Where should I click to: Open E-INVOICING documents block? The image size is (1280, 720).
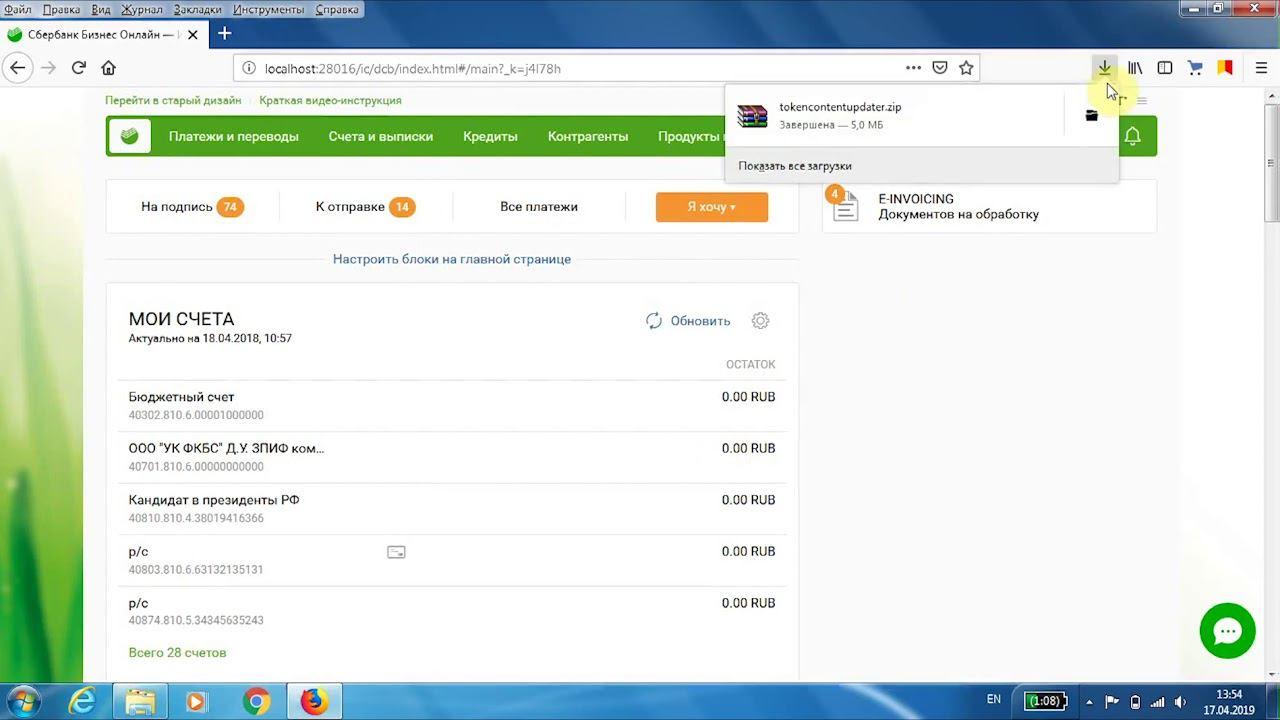989,206
